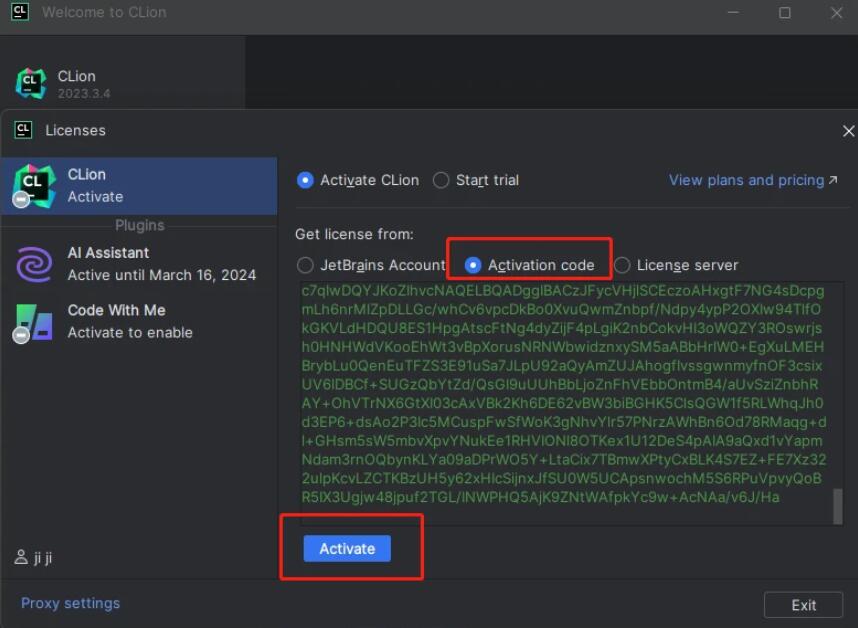Choose JetBrains Account license source
This screenshot has height=628, width=858.
click(x=305, y=265)
